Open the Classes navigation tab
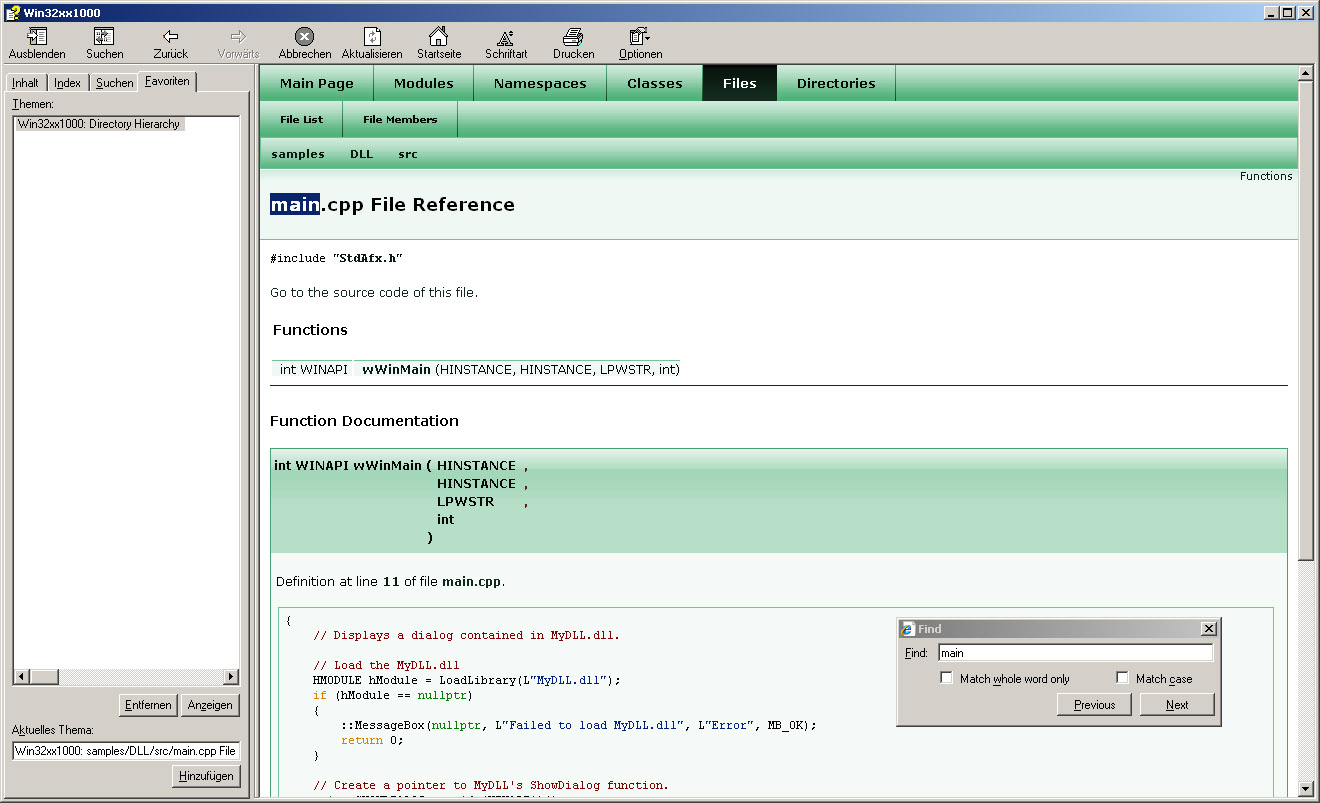Screen dimensions: 1320x803 coord(654,84)
